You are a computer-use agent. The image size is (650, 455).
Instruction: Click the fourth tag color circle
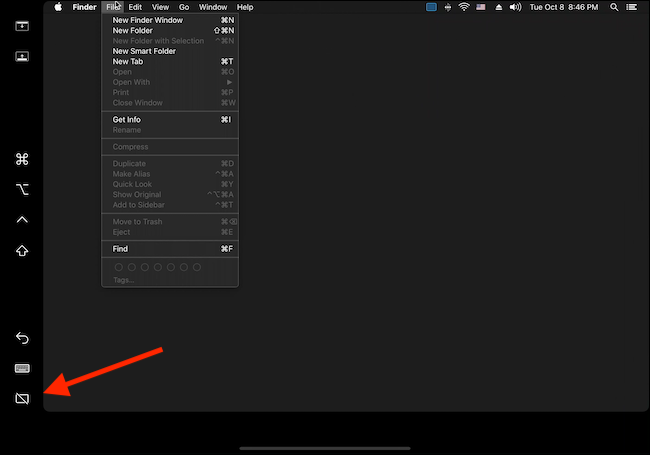coord(158,267)
